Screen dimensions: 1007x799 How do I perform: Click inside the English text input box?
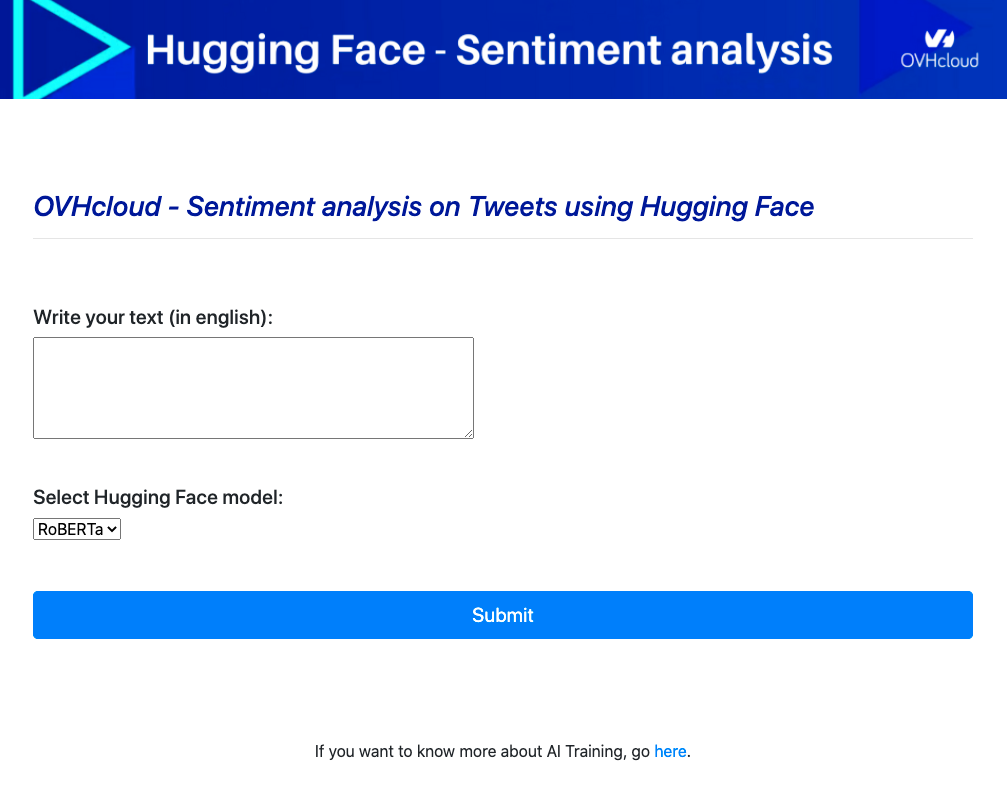click(253, 387)
